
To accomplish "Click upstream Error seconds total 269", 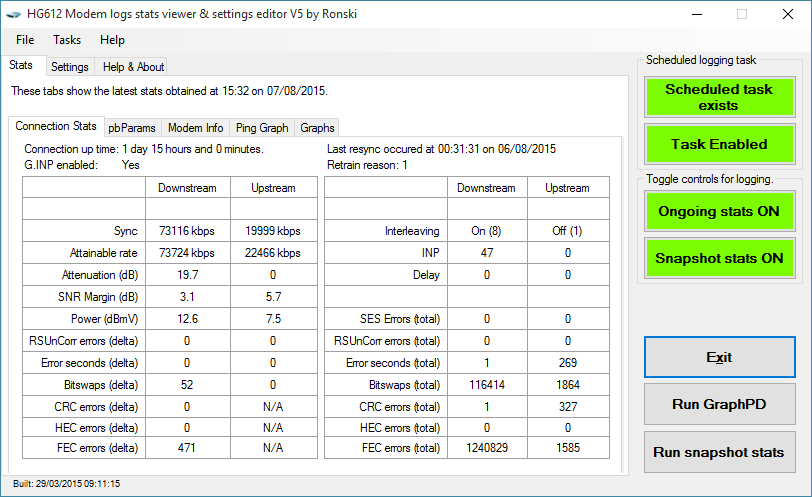I will 568,363.
